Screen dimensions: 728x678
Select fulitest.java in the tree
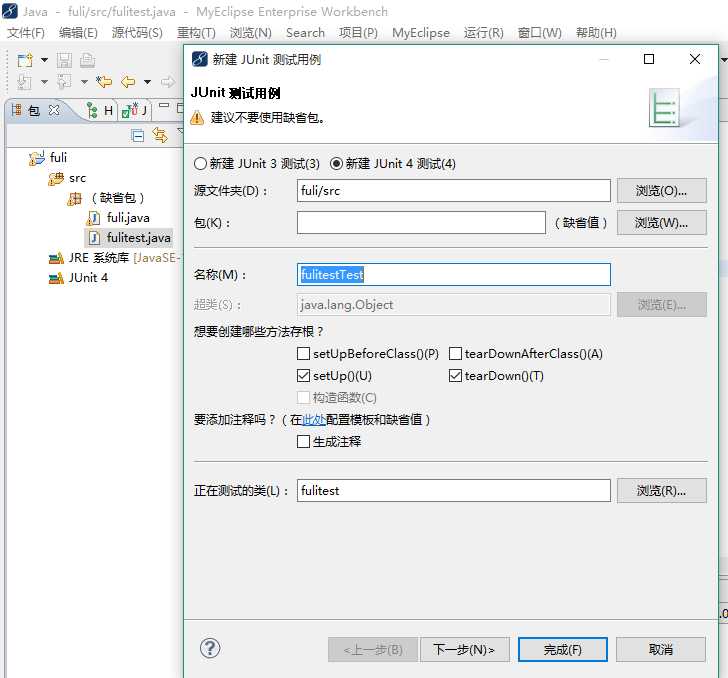click(x=129, y=238)
